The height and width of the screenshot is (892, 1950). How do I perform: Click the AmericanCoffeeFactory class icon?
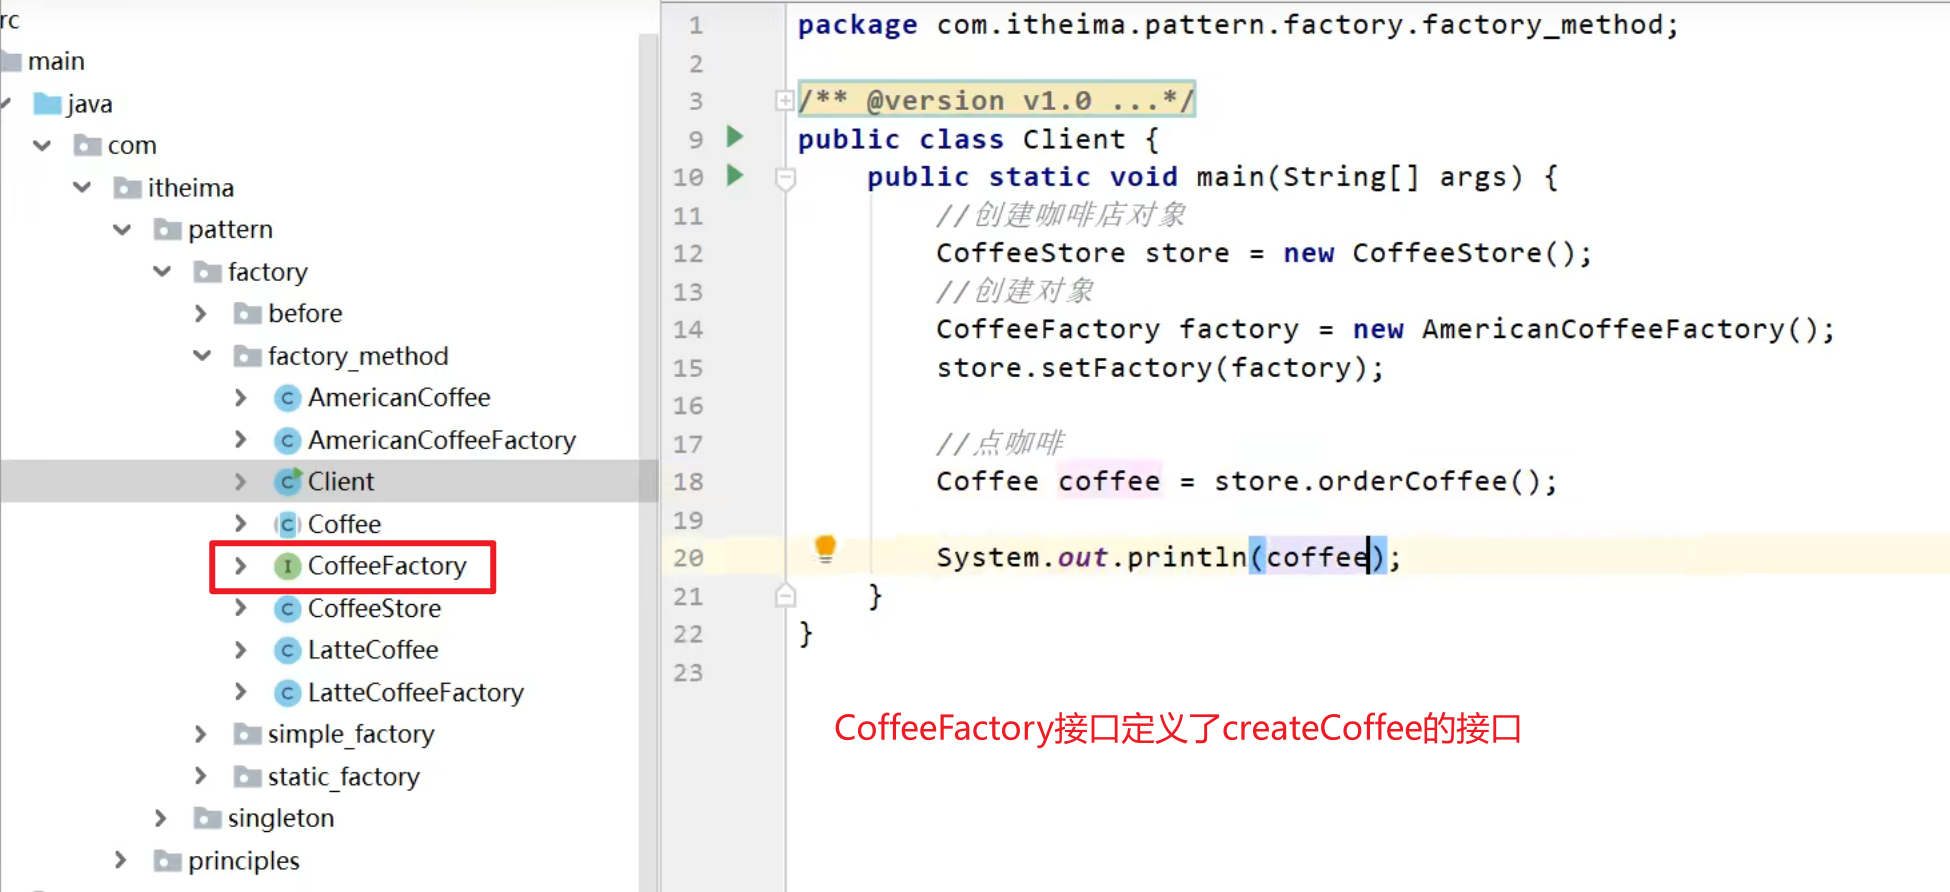tap(288, 440)
